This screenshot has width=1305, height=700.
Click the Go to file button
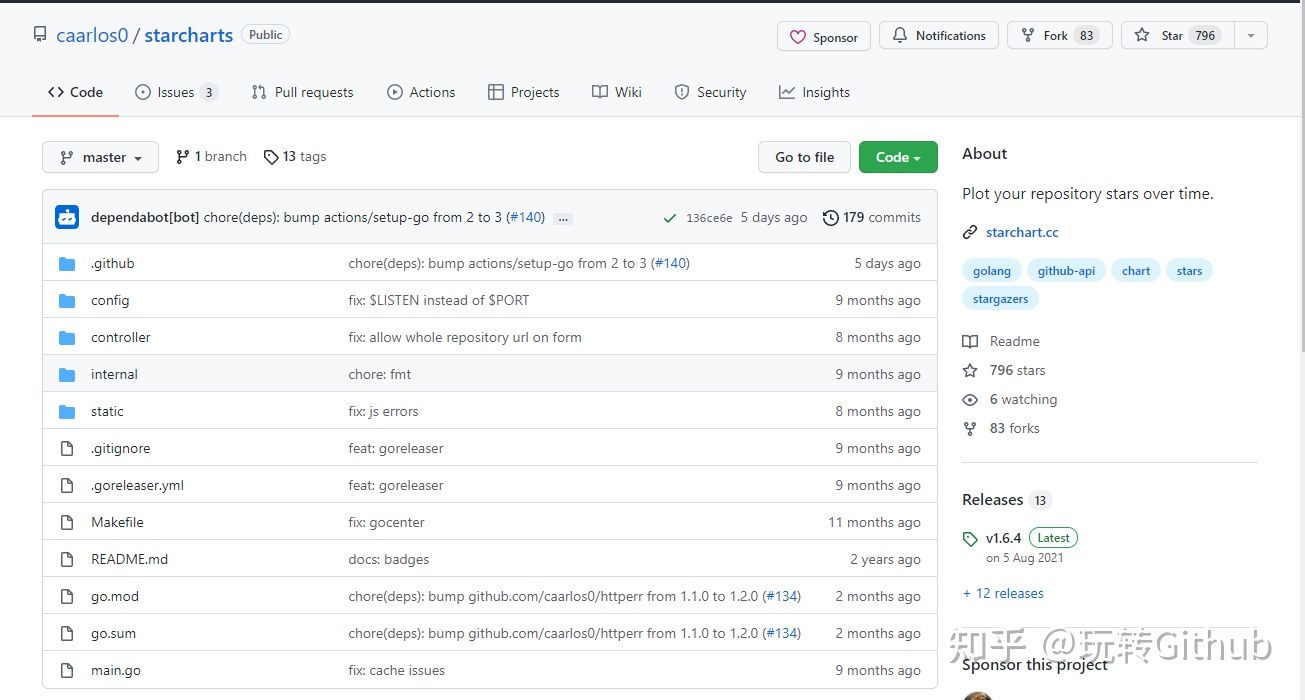coord(804,157)
